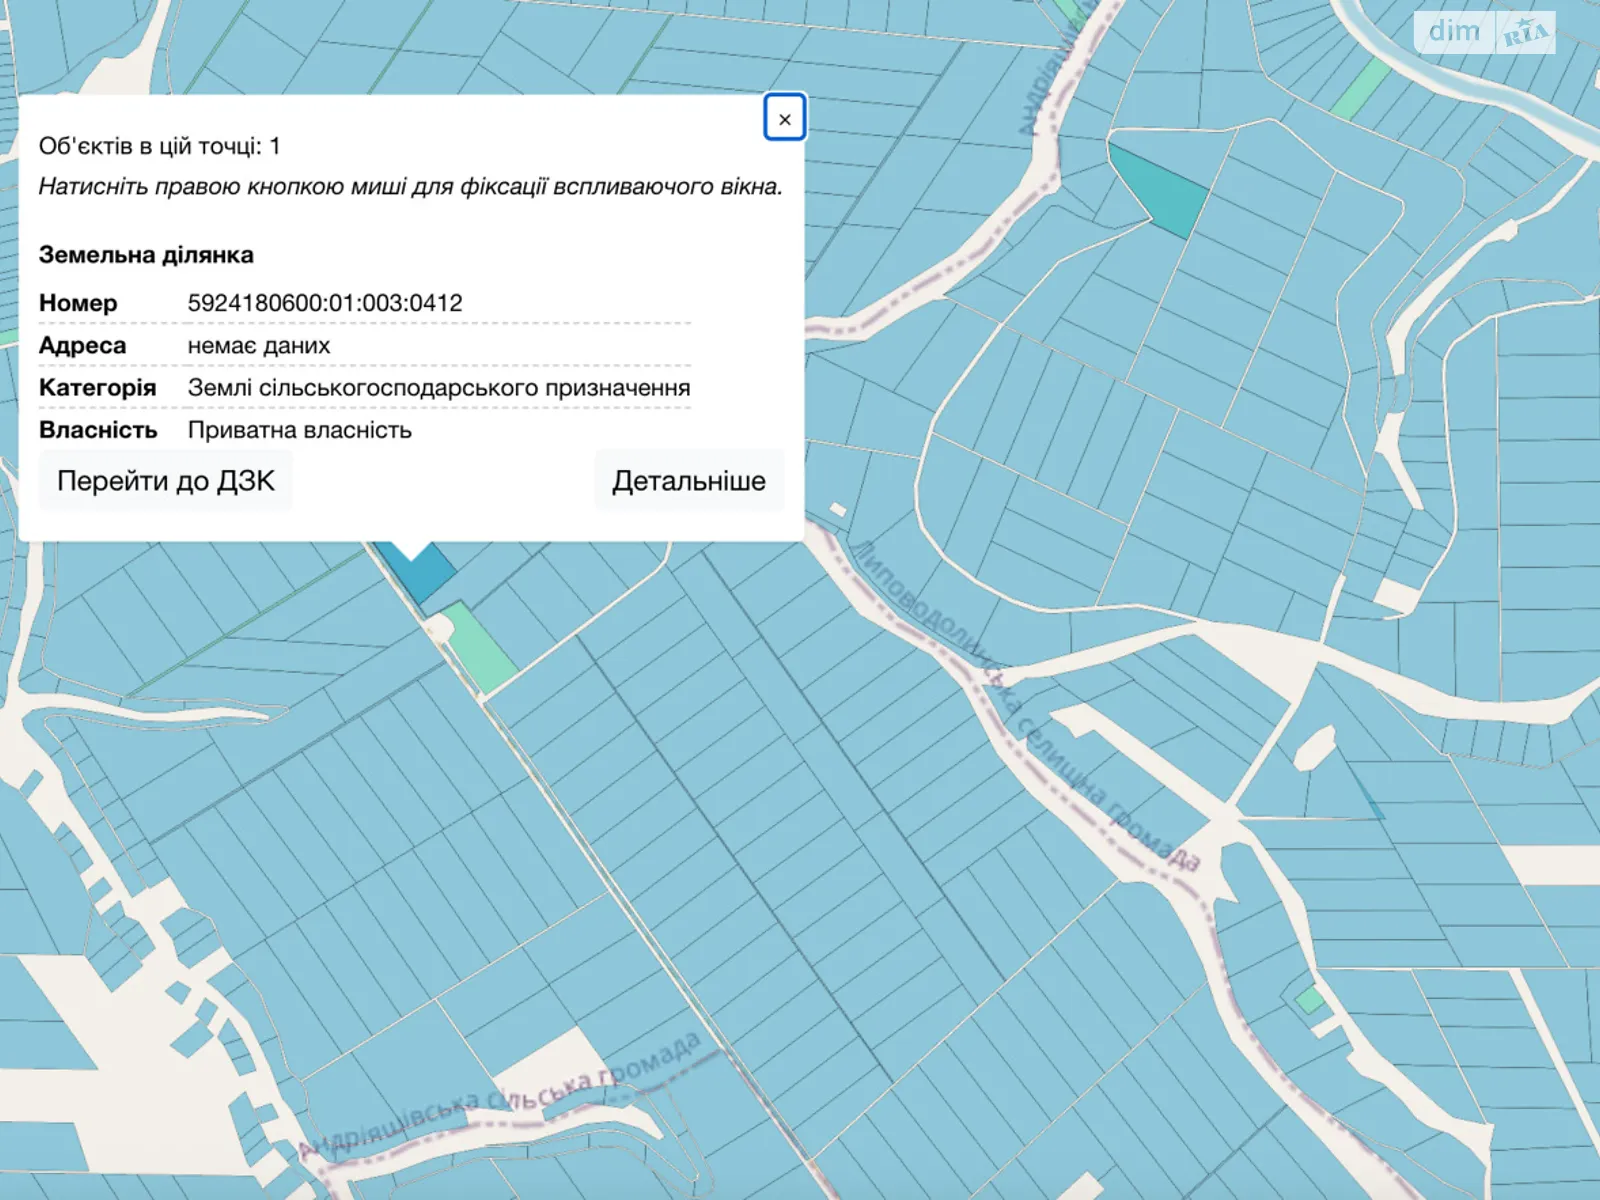Click the italic right-click hint text
1600x1200 pixels.
[410, 187]
